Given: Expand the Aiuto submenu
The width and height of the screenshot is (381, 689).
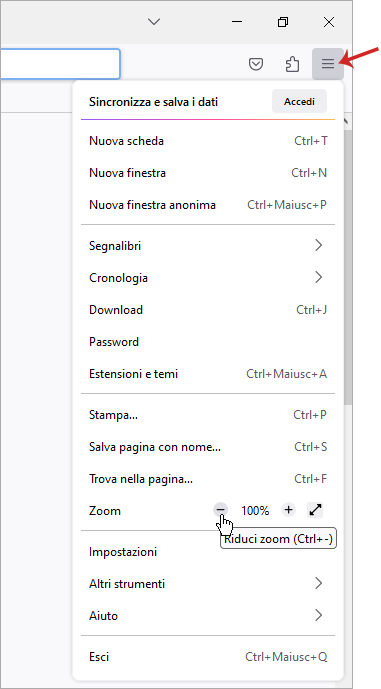Looking at the screenshot, I should coord(208,616).
